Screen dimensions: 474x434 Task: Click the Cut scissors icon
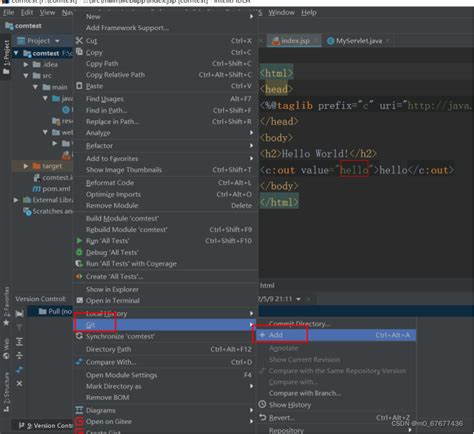tap(79, 41)
